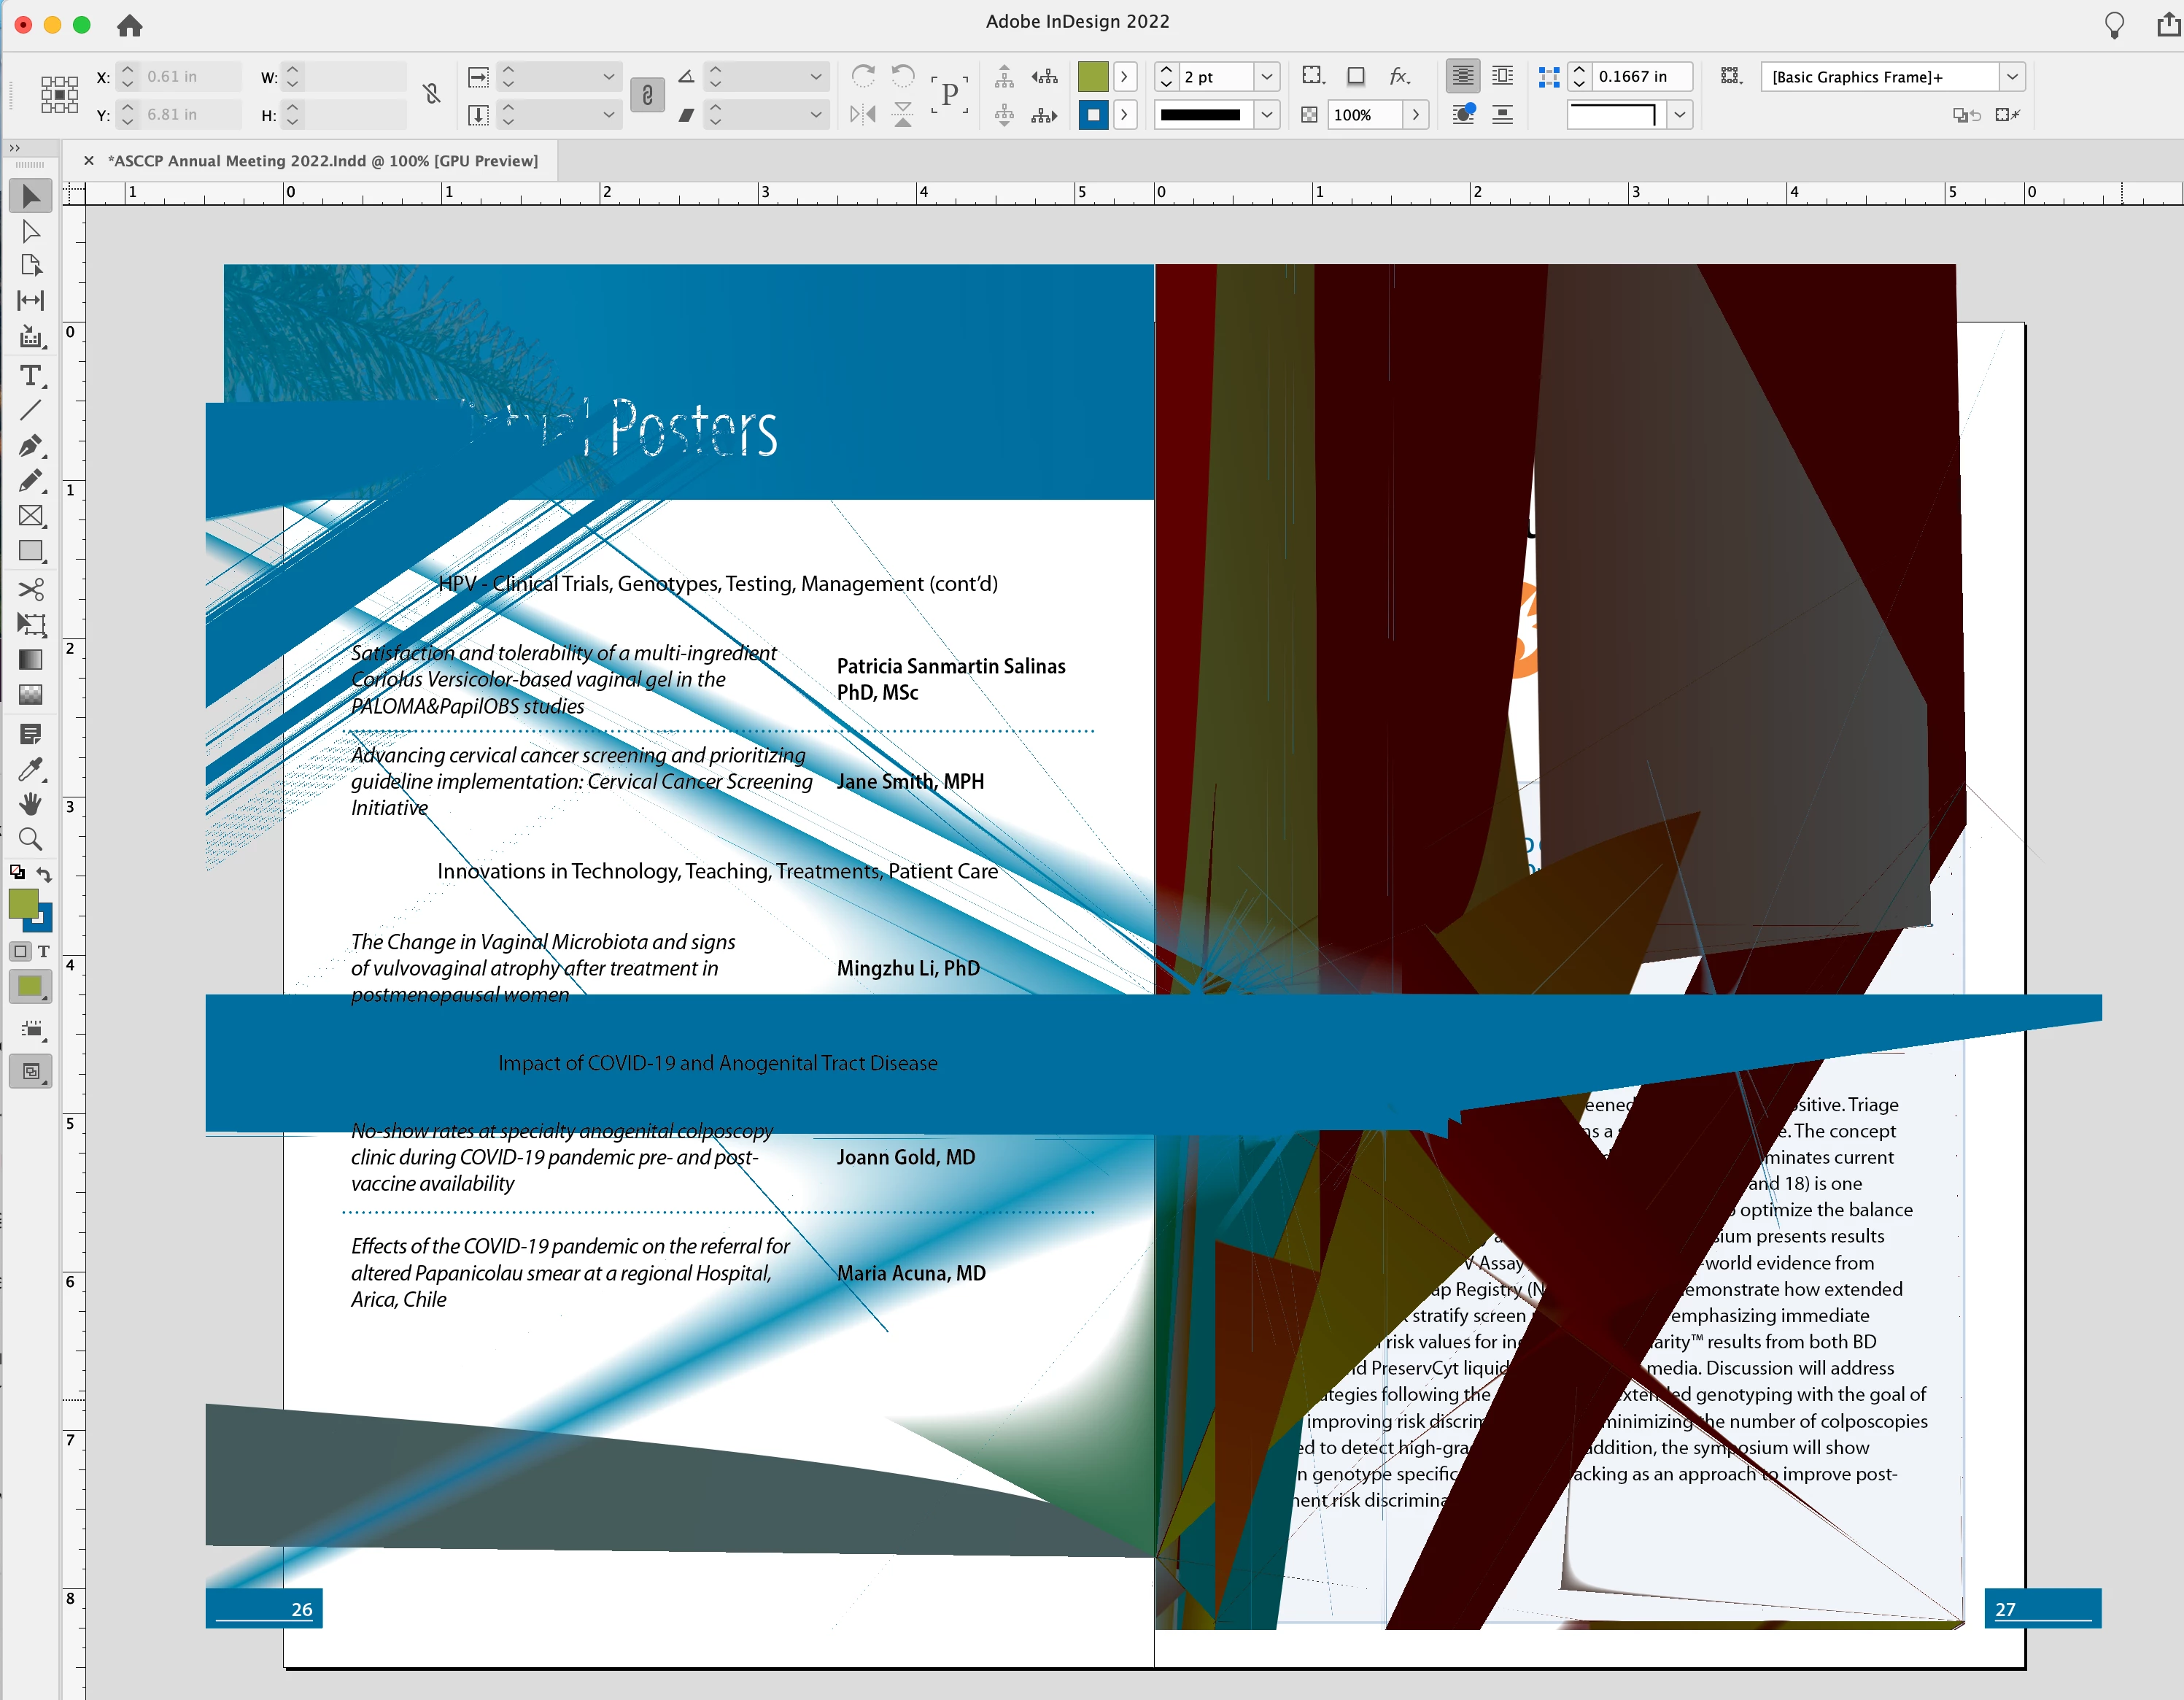Open the stroke weight 2 pt dropdown

(x=1266, y=77)
